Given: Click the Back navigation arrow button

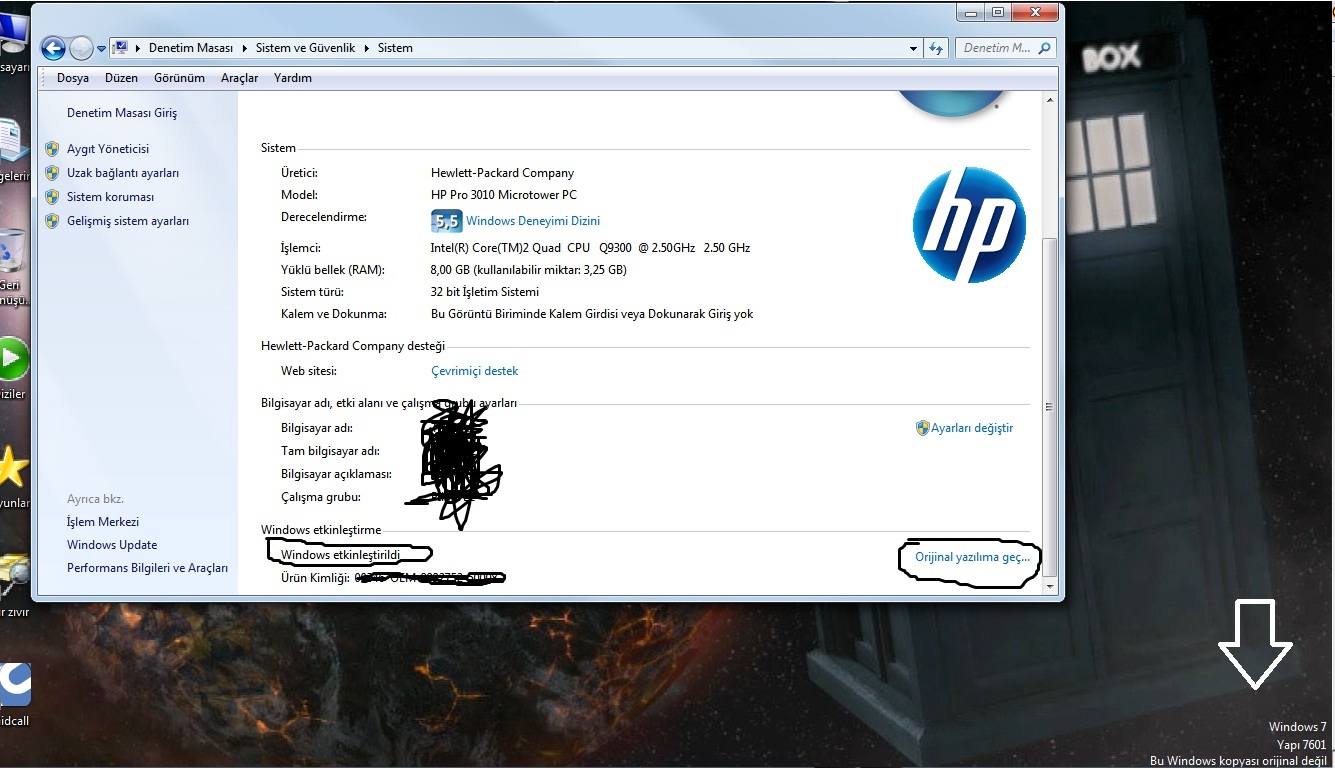Looking at the screenshot, I should click(x=53, y=47).
